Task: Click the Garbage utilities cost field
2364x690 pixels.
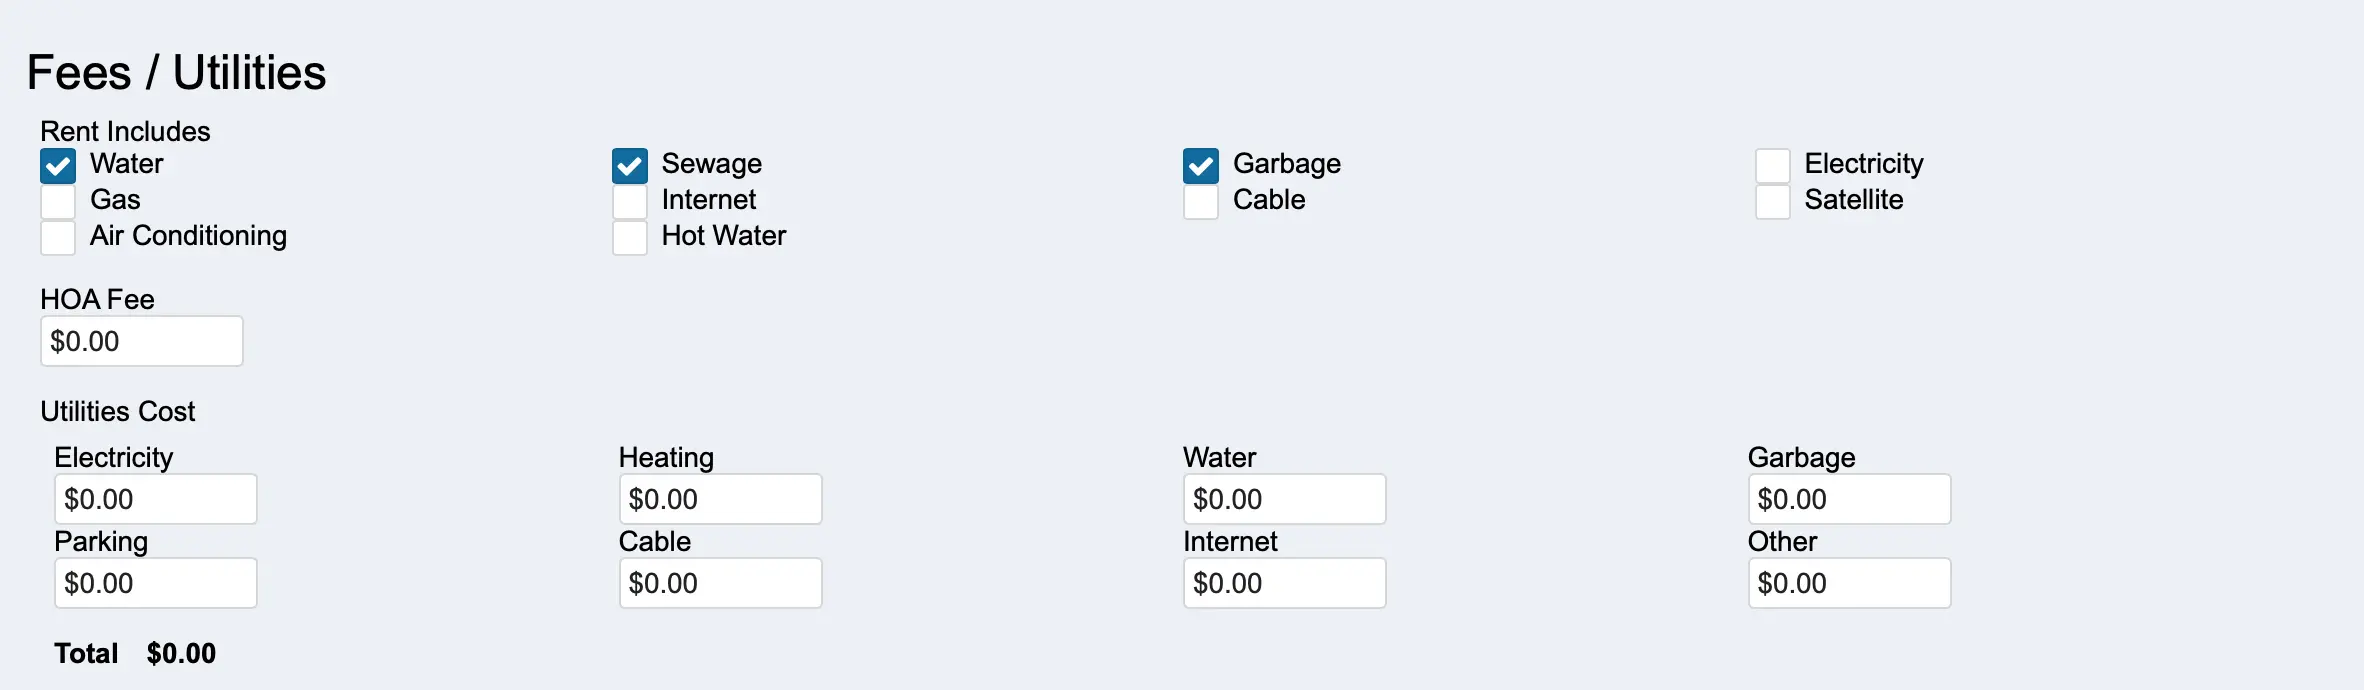Action: point(1849,500)
